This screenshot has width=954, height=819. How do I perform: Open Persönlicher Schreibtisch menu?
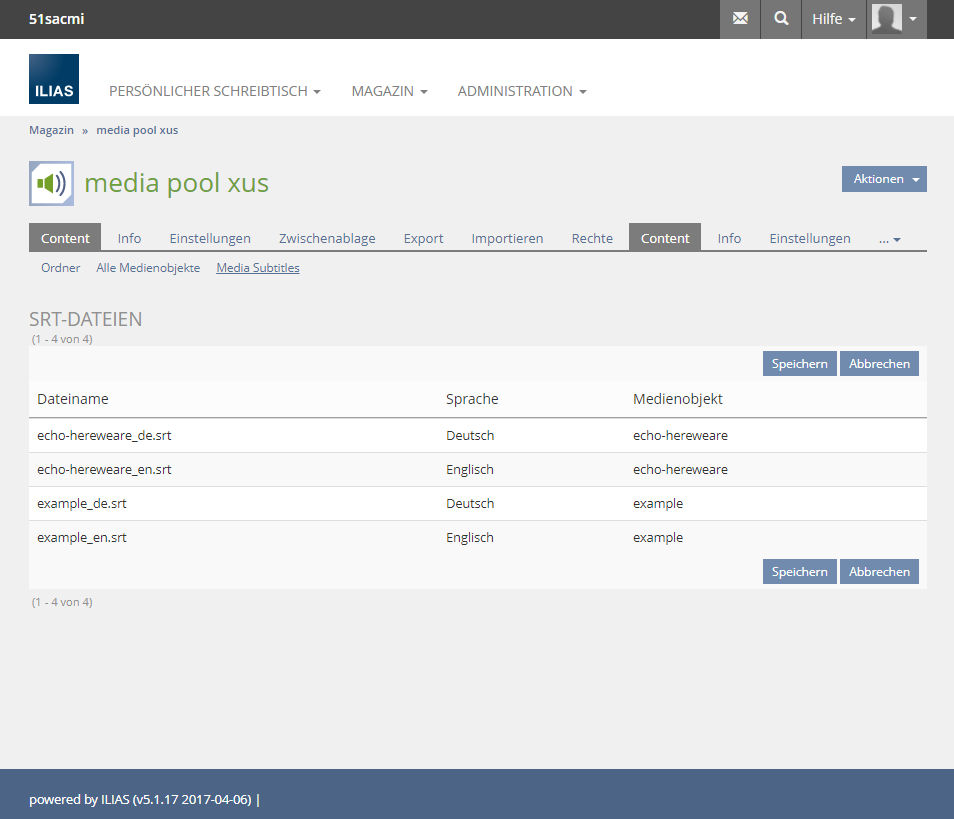(x=214, y=91)
